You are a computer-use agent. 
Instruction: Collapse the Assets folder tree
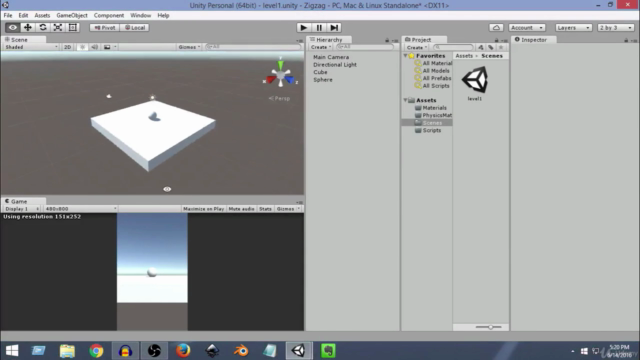[x=406, y=100]
